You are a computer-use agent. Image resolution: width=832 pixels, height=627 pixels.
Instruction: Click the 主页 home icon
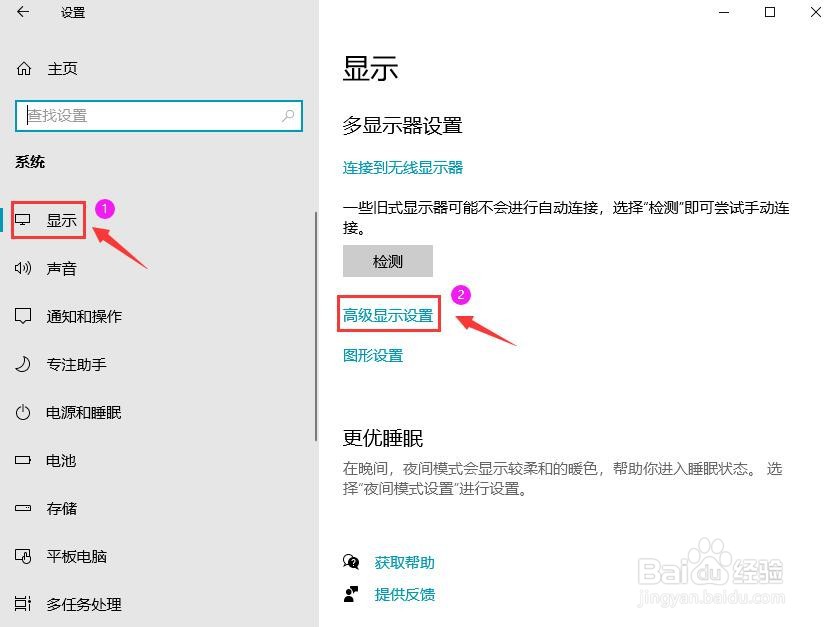click(25, 68)
